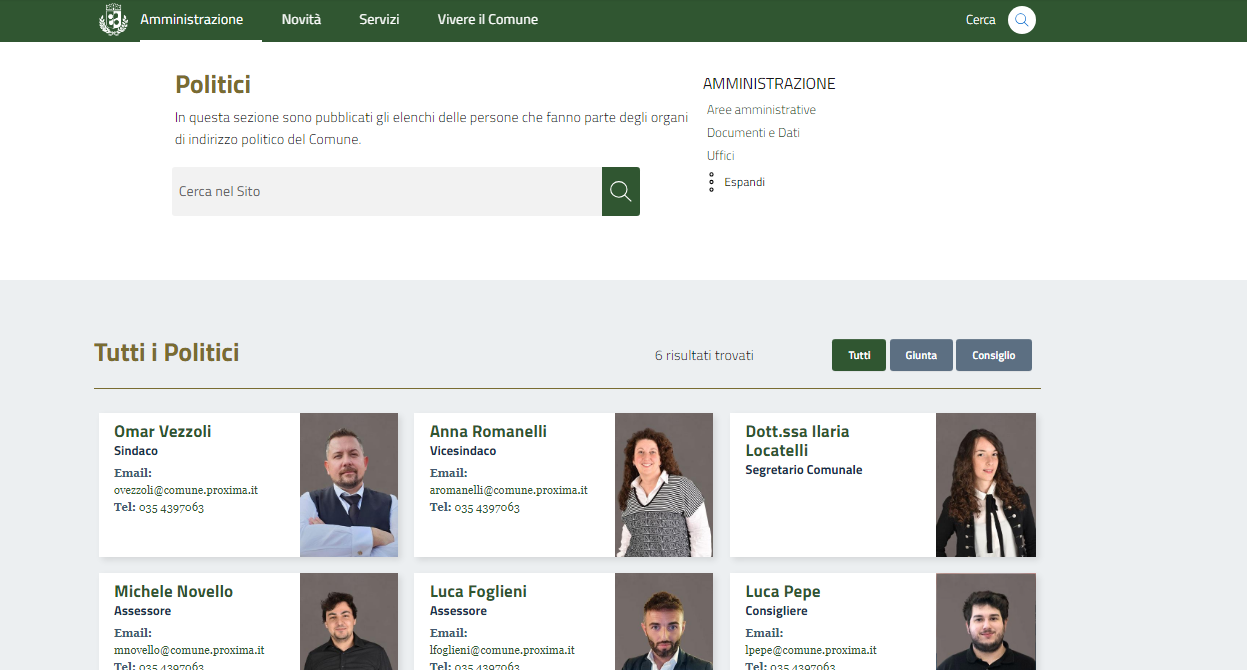Screen dimensions: 1247x670
Task: Click Luca Foglieni's photo thumbnail
Action: click(x=663, y=622)
